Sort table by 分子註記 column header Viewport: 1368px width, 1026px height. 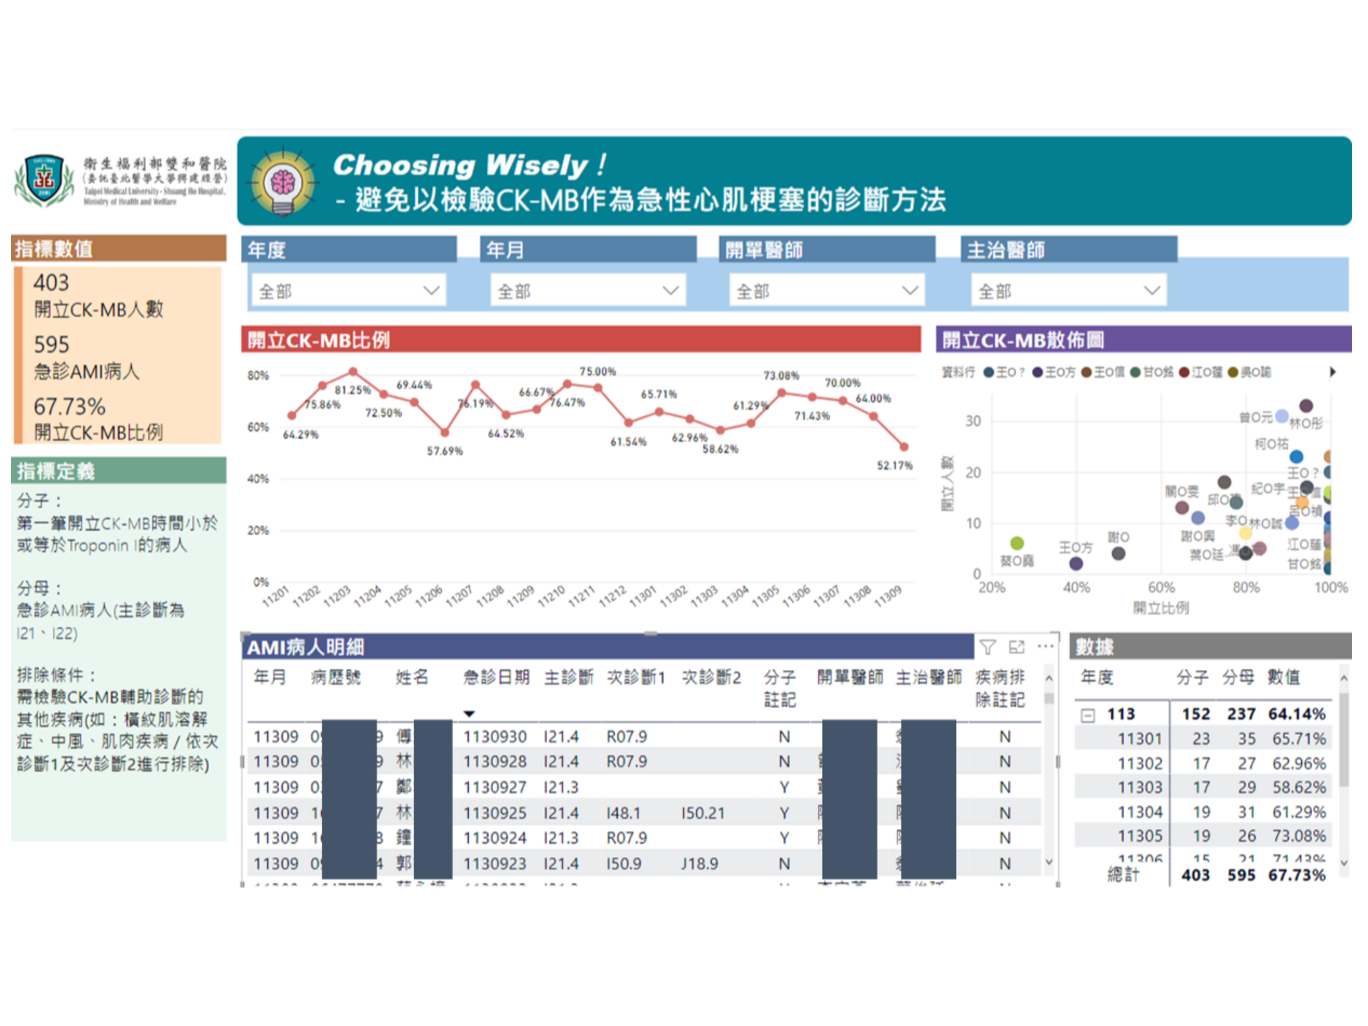coord(780,688)
